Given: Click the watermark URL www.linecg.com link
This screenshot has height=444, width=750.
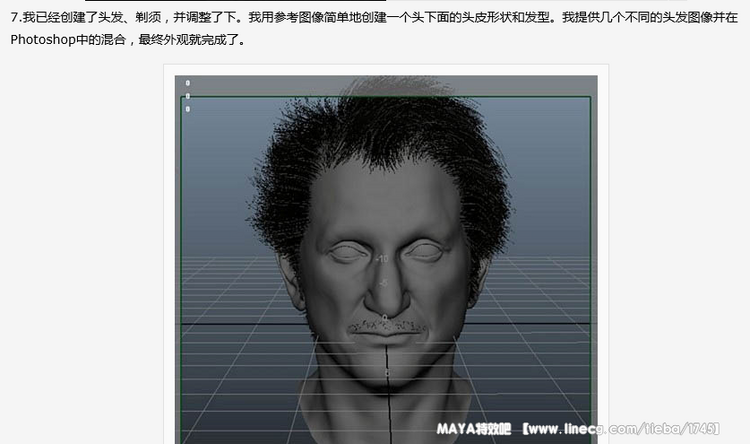Looking at the screenshot, I should click(602, 430).
